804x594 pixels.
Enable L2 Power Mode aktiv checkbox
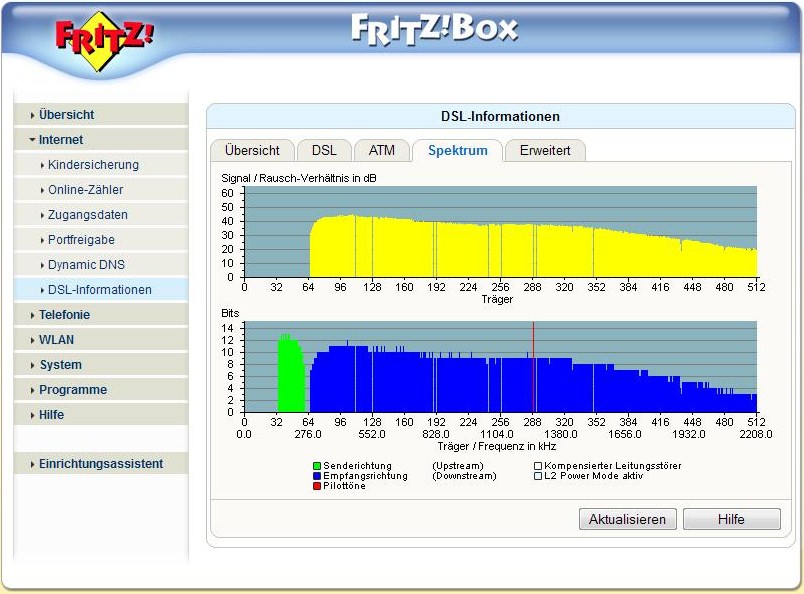538,476
